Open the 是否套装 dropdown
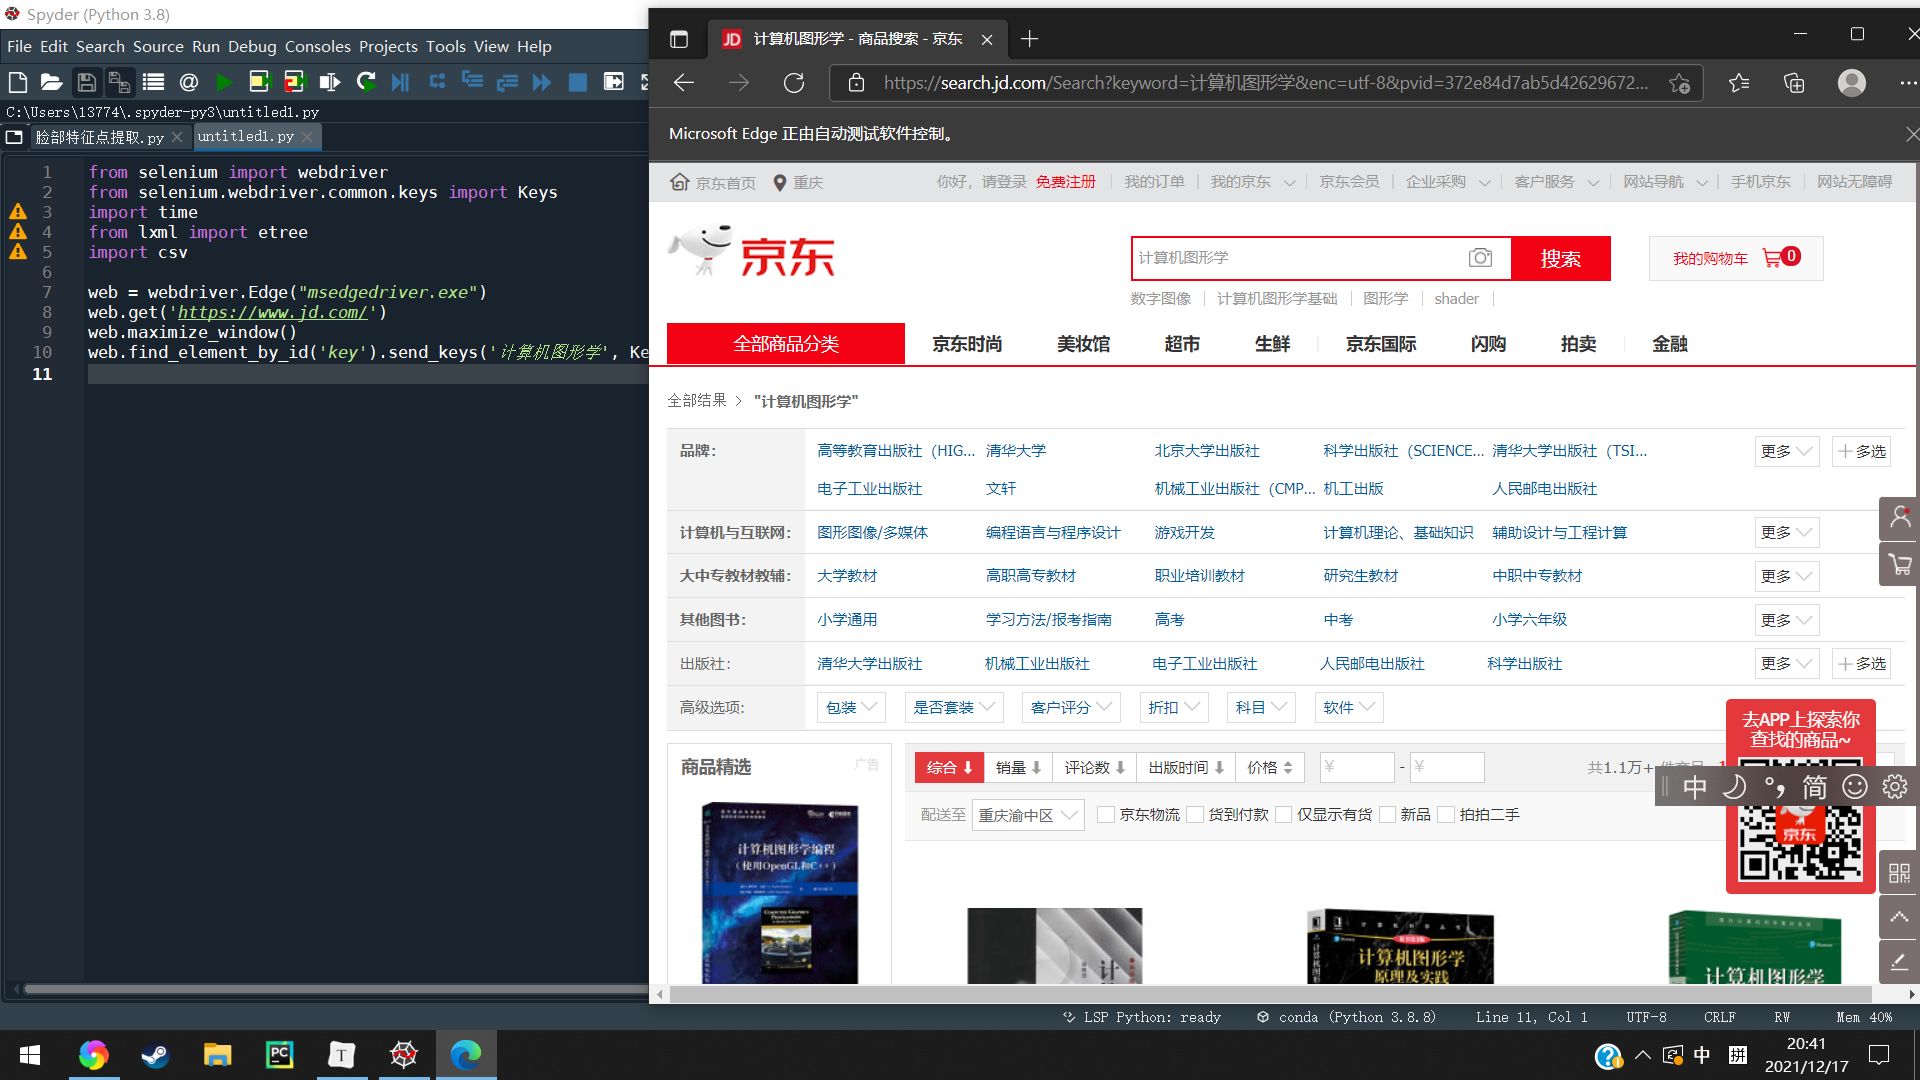The height and width of the screenshot is (1080, 1920). 954,707
